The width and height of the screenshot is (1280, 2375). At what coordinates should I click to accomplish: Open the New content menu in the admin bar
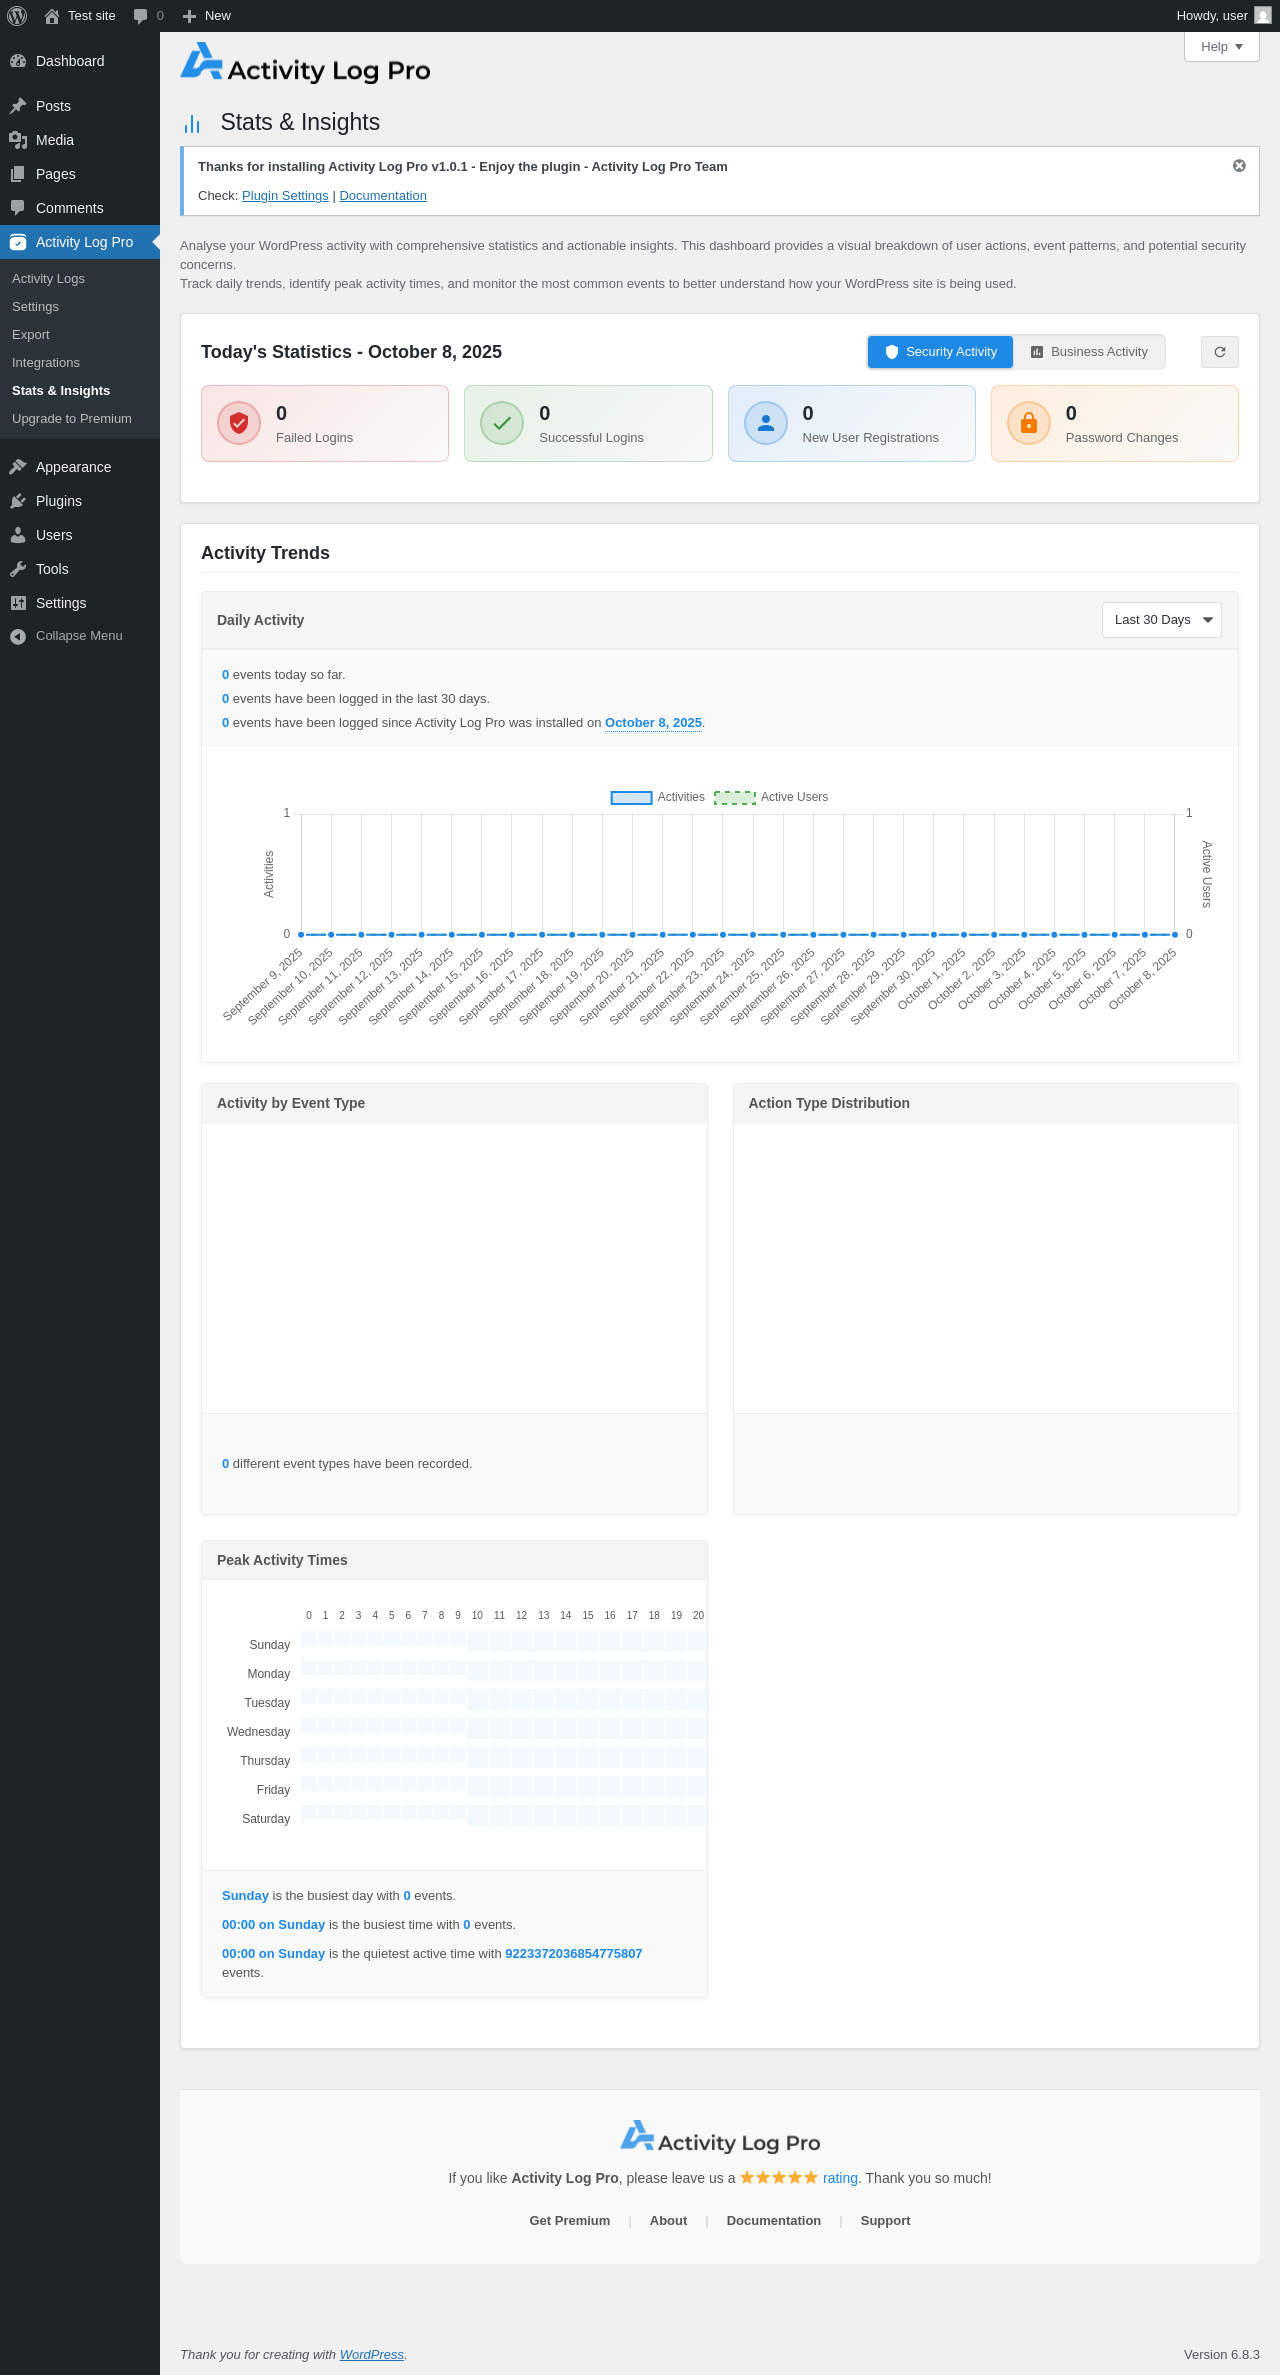[x=207, y=16]
